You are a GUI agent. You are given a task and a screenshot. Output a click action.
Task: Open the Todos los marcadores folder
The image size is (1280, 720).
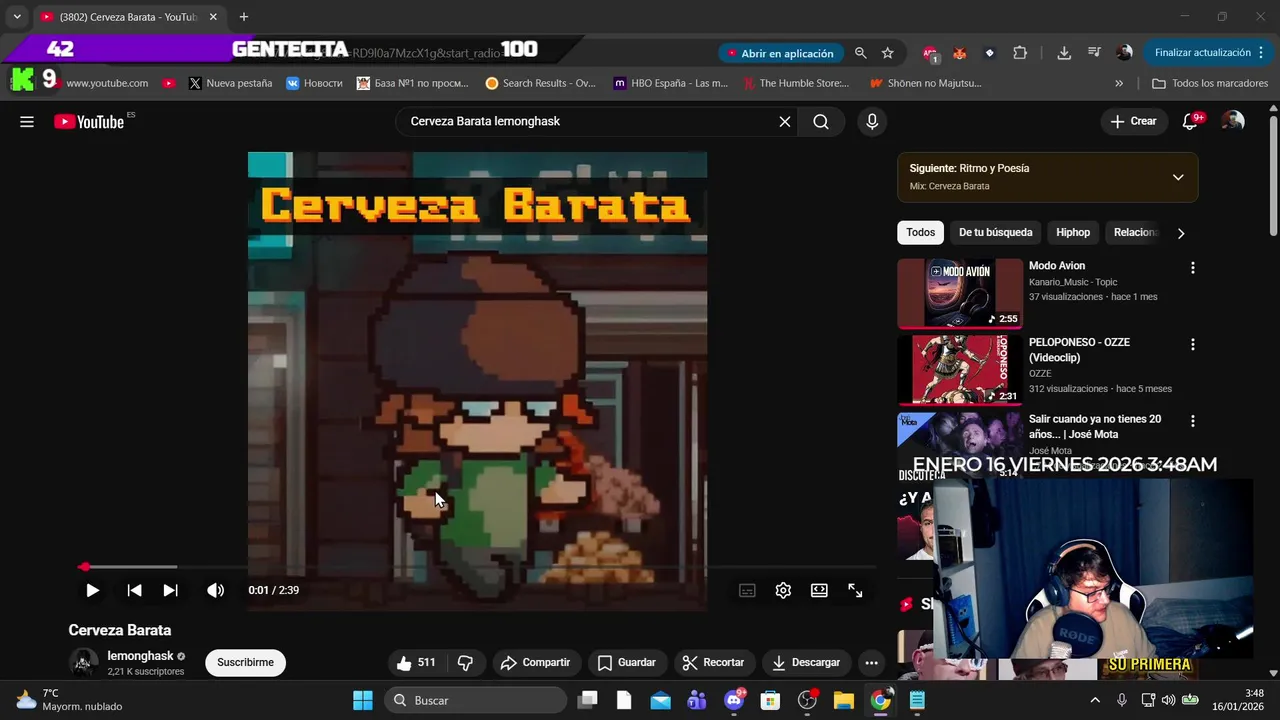click(x=1210, y=84)
